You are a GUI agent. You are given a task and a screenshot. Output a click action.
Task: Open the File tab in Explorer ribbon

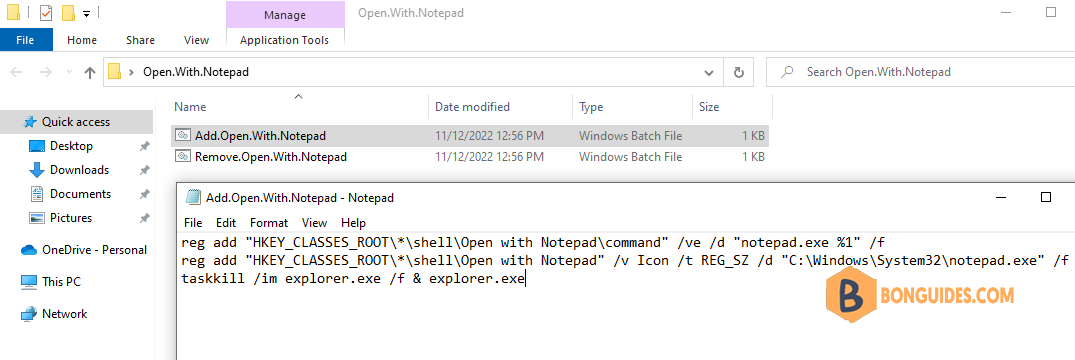(25, 40)
